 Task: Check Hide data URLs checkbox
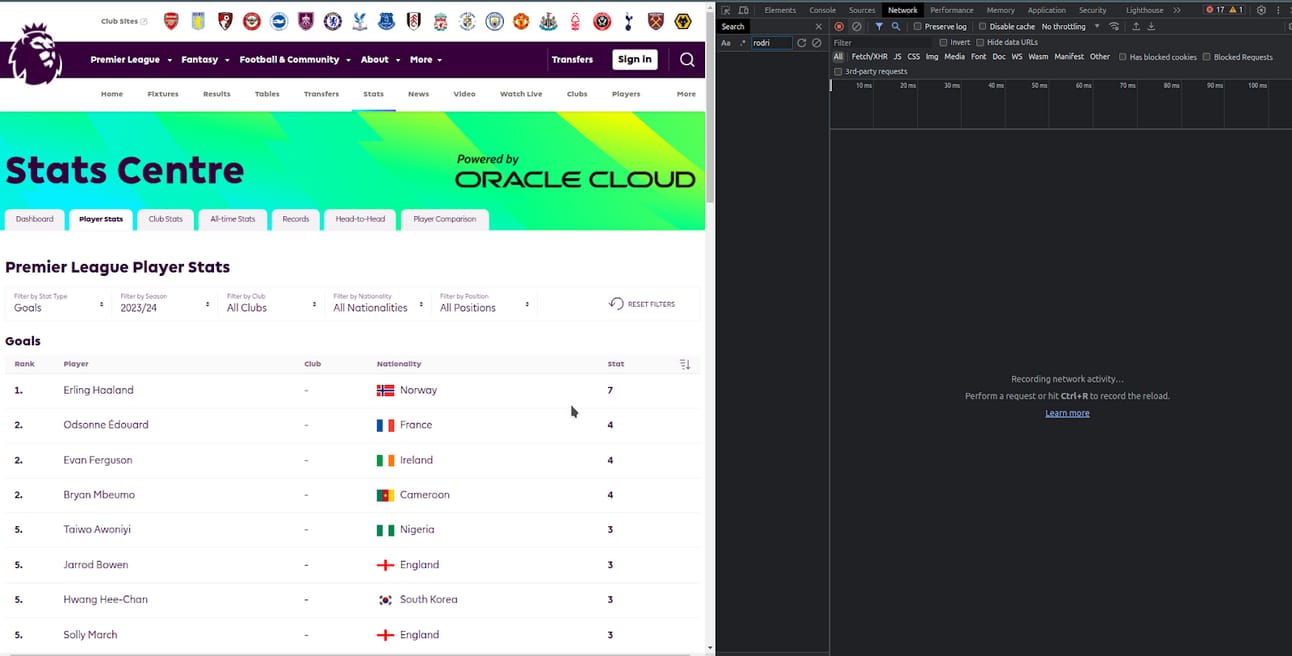[980, 42]
